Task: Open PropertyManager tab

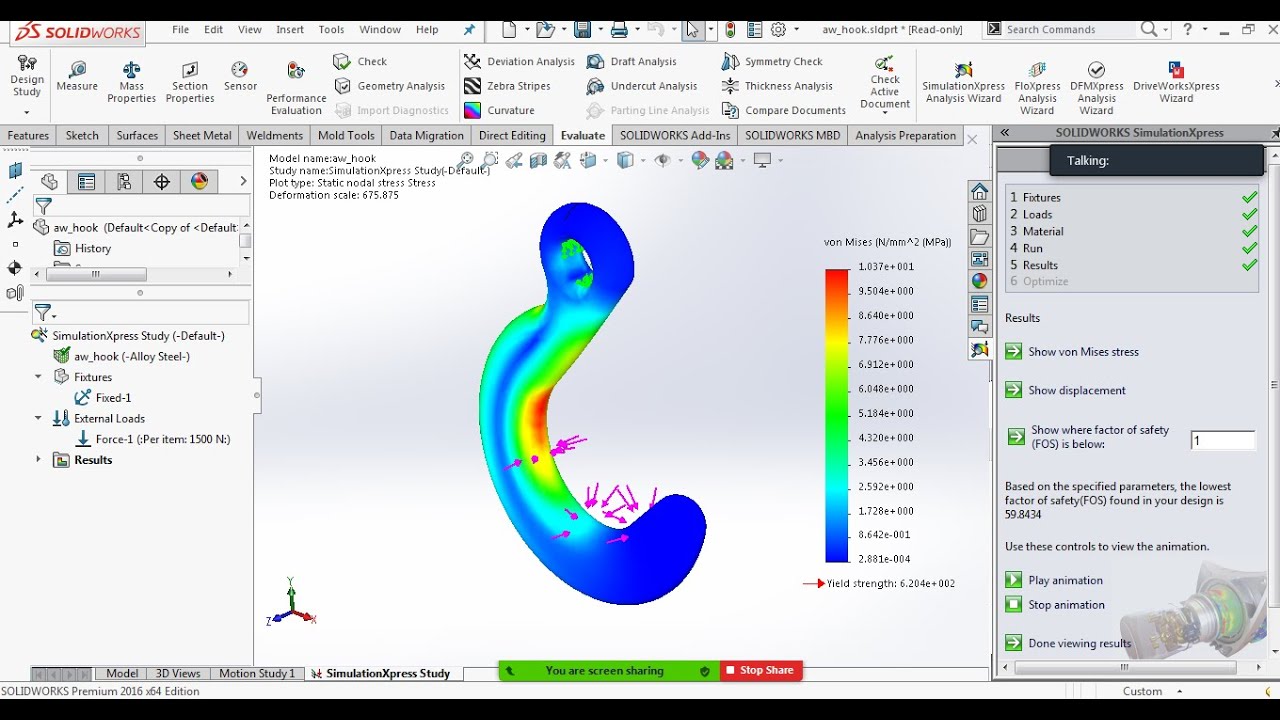Action: click(x=87, y=181)
